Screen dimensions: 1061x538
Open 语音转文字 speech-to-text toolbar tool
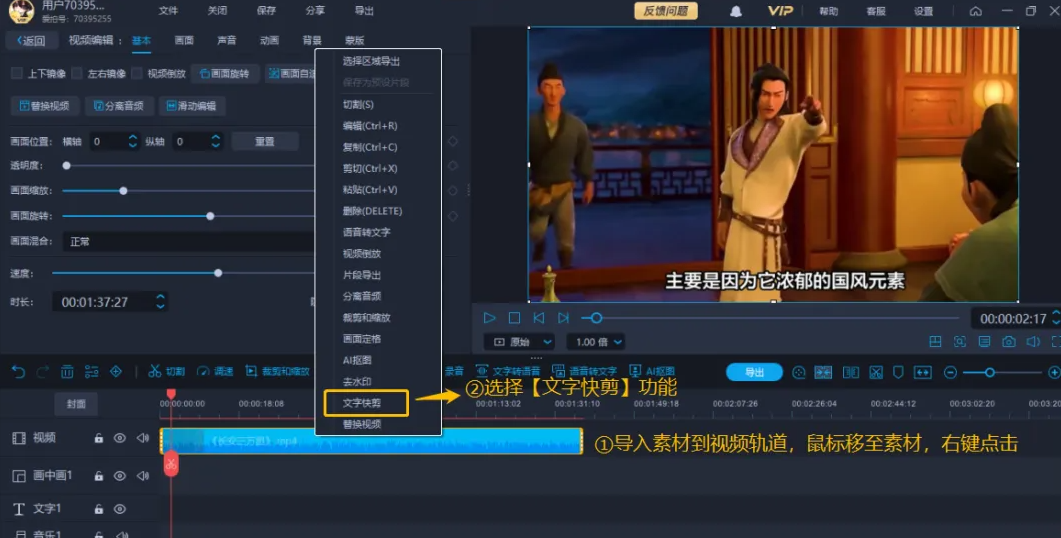[x=584, y=371]
